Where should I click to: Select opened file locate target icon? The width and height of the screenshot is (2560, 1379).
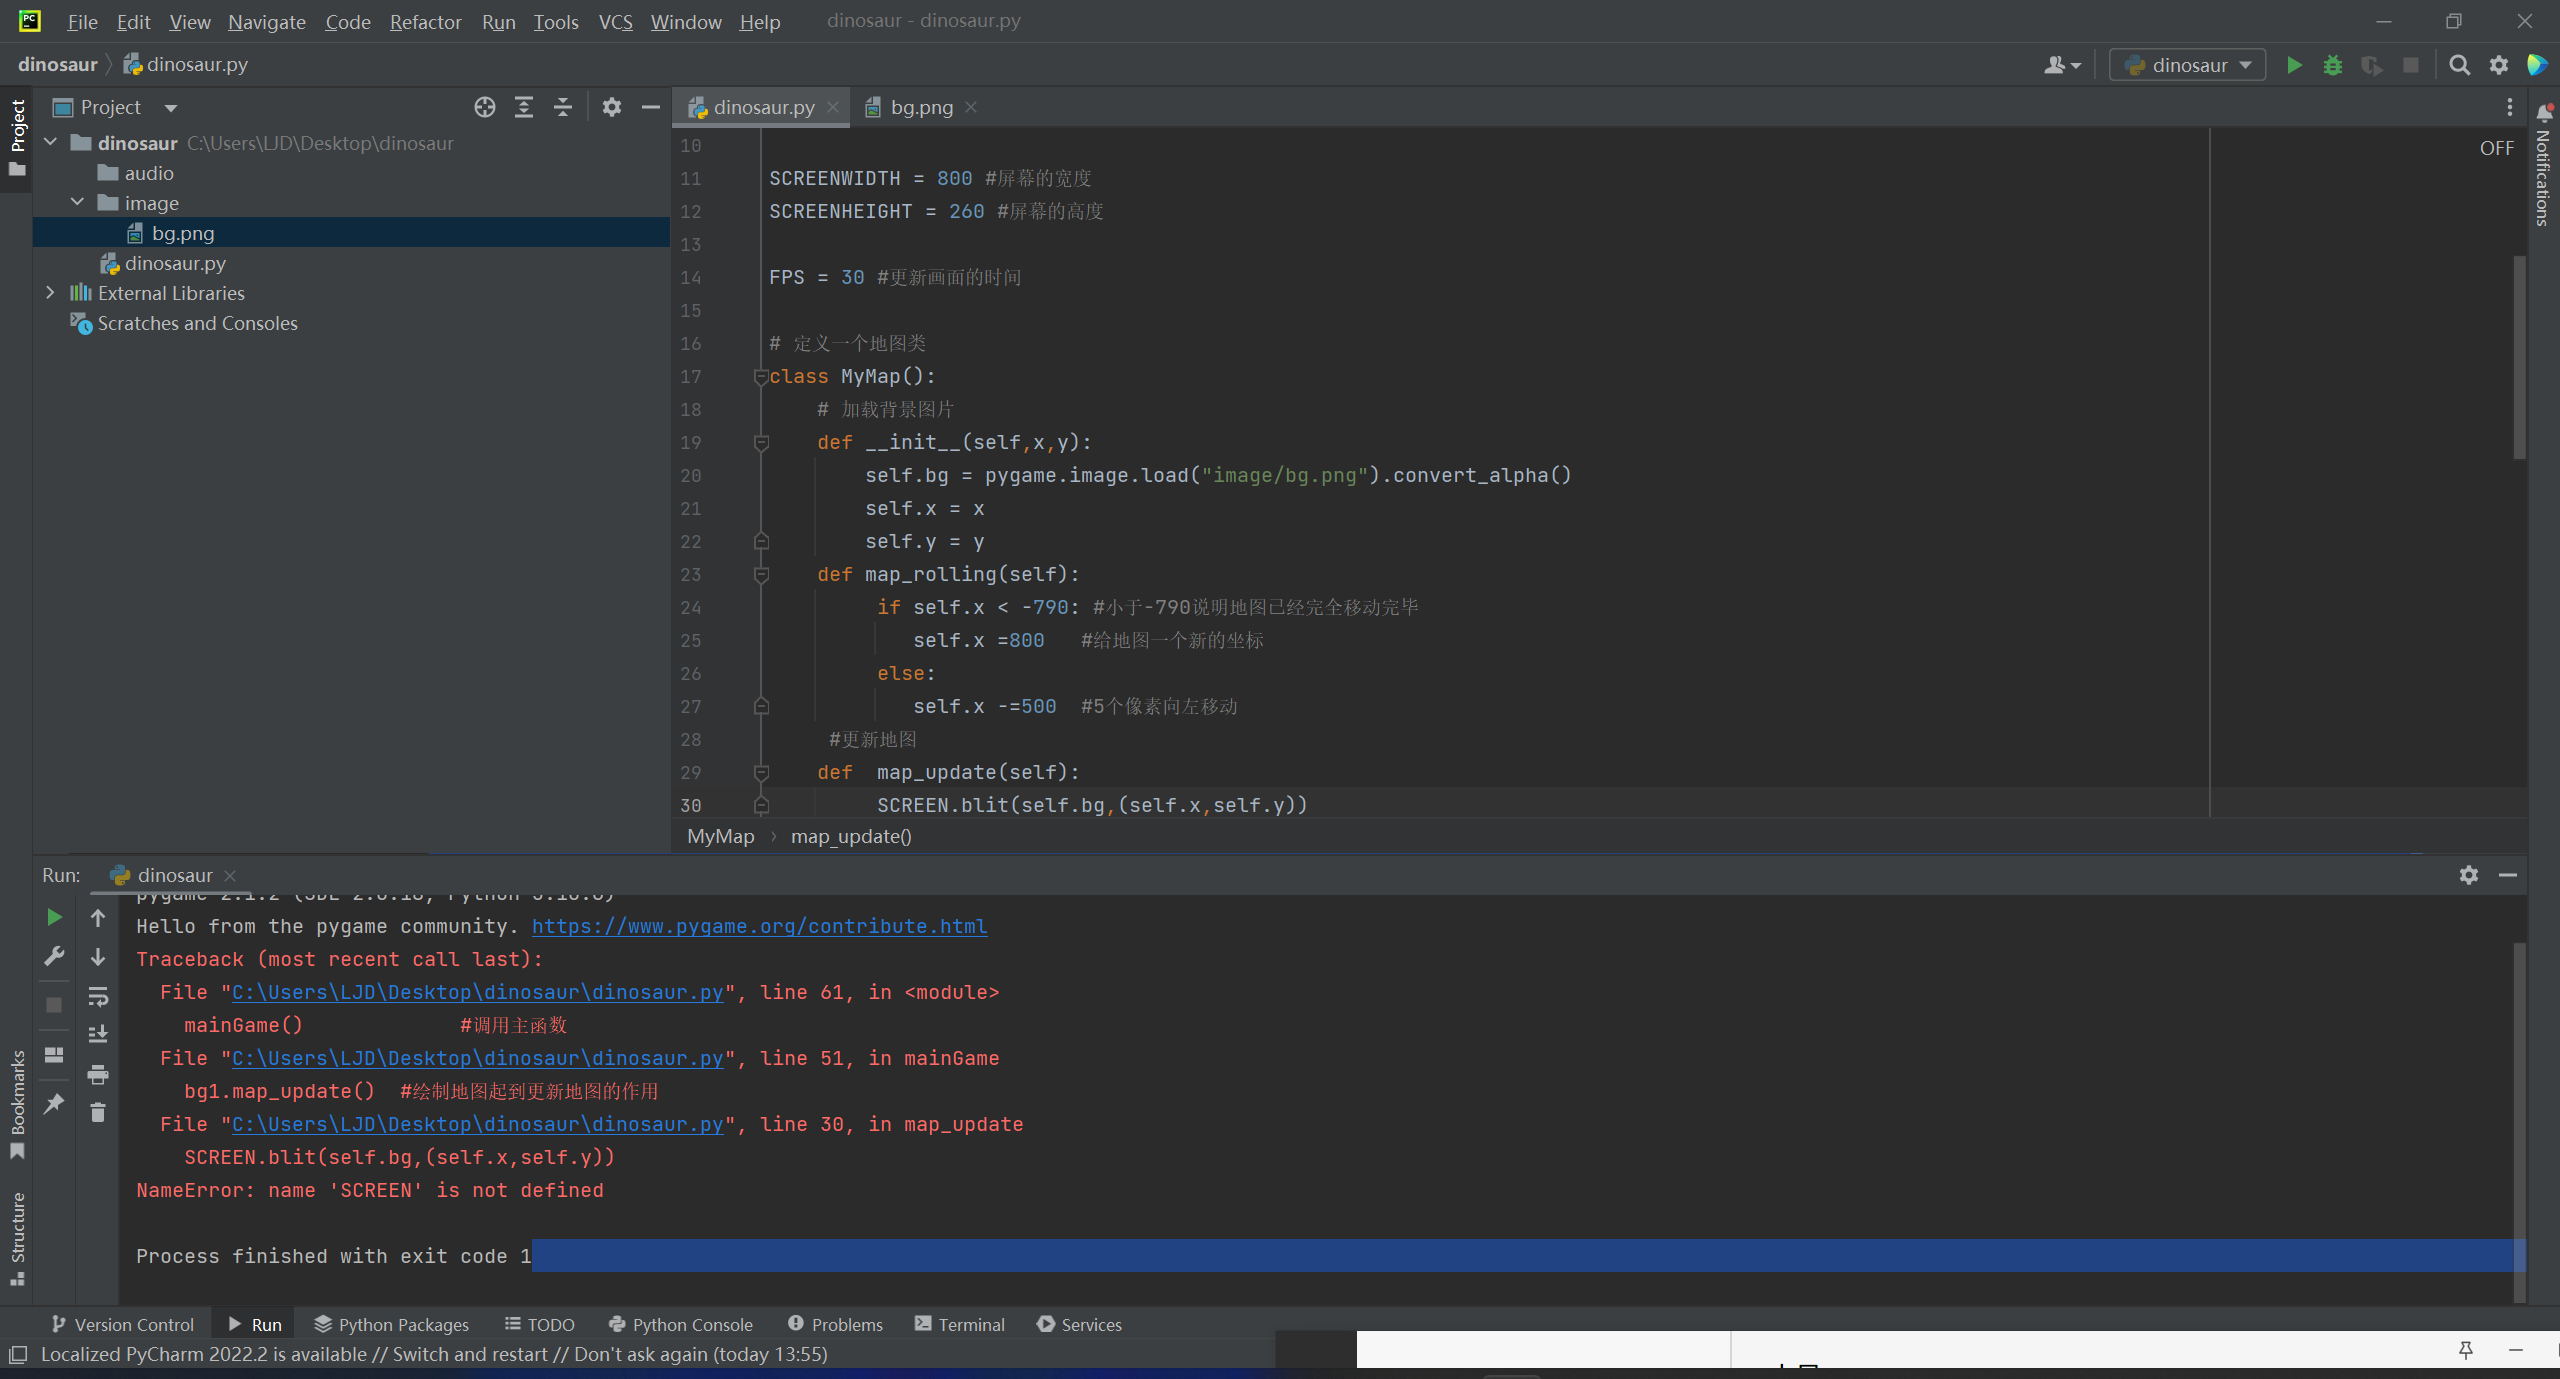pos(485,107)
